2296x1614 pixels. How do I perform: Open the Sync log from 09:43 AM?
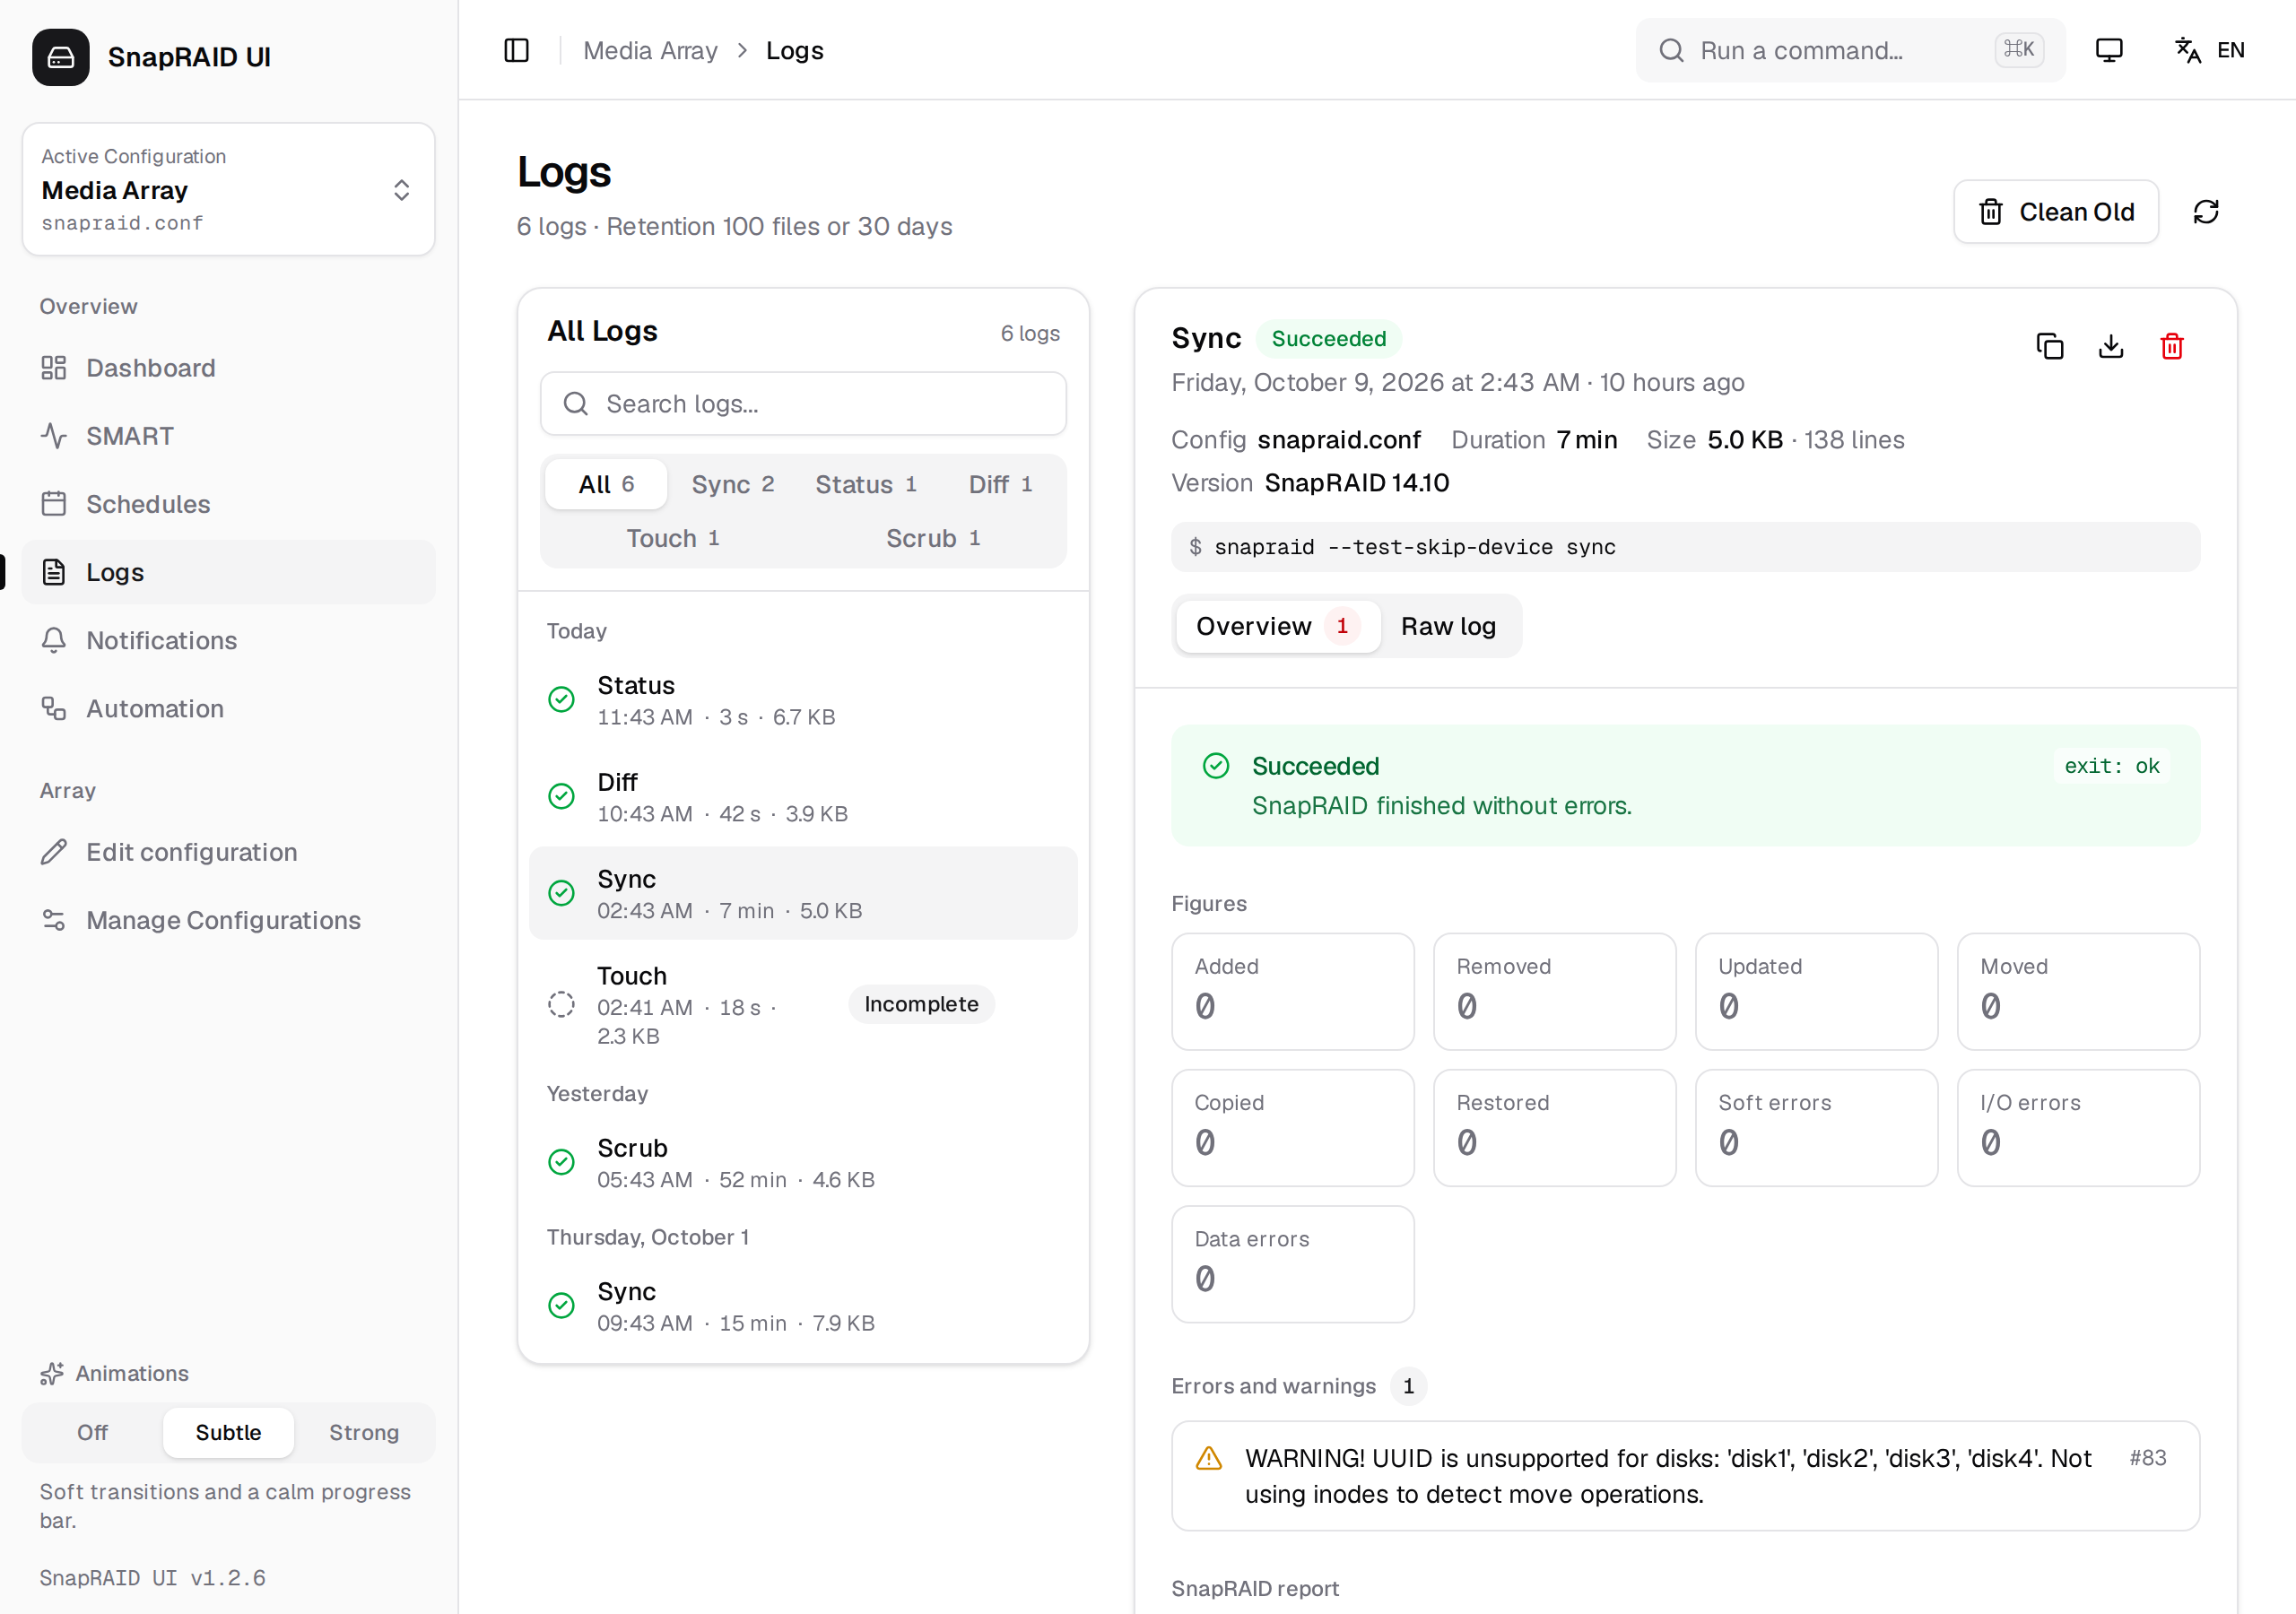point(803,1305)
